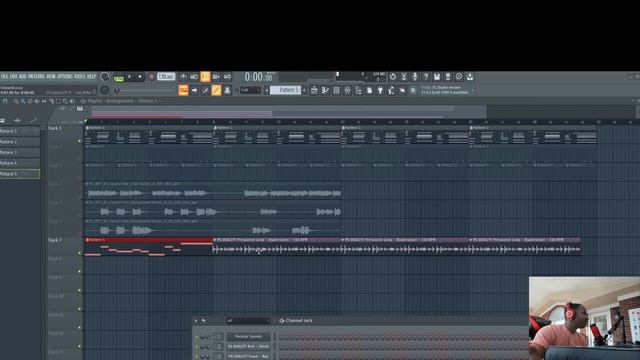Screen dimensions: 640x360
Task: Toggle the metronome icon
Action: (x=183, y=77)
